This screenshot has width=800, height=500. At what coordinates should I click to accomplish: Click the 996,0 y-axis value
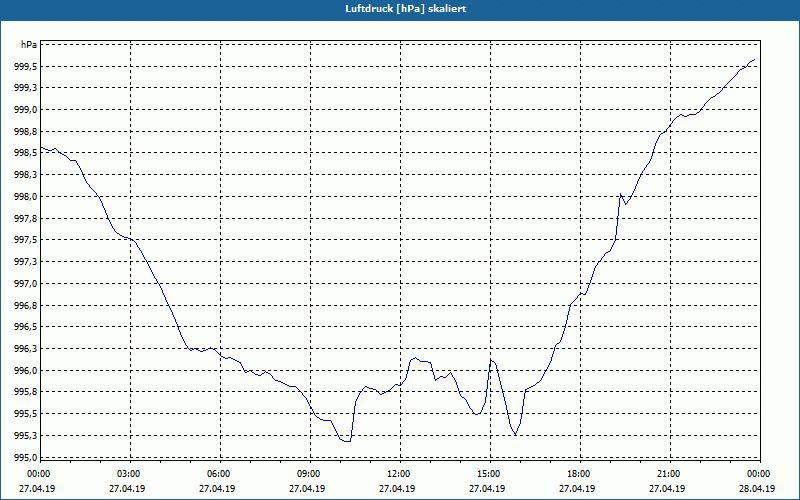(25, 371)
